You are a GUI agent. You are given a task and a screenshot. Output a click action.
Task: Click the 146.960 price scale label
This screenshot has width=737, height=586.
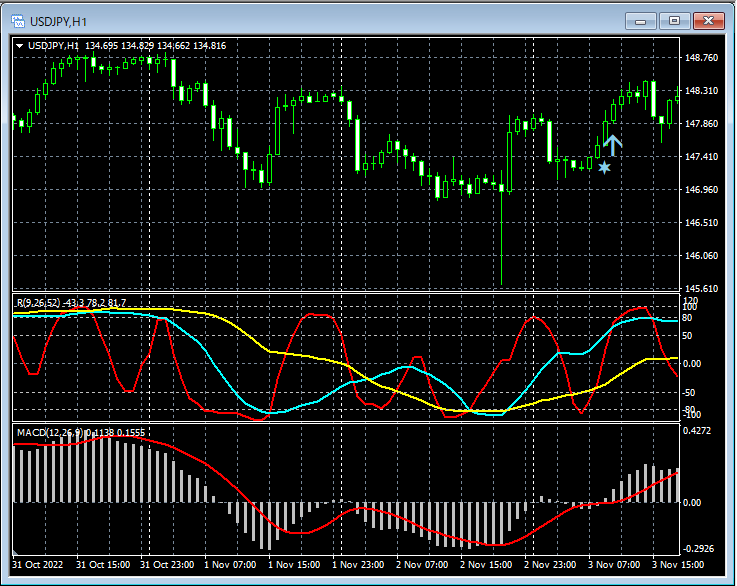(699, 190)
